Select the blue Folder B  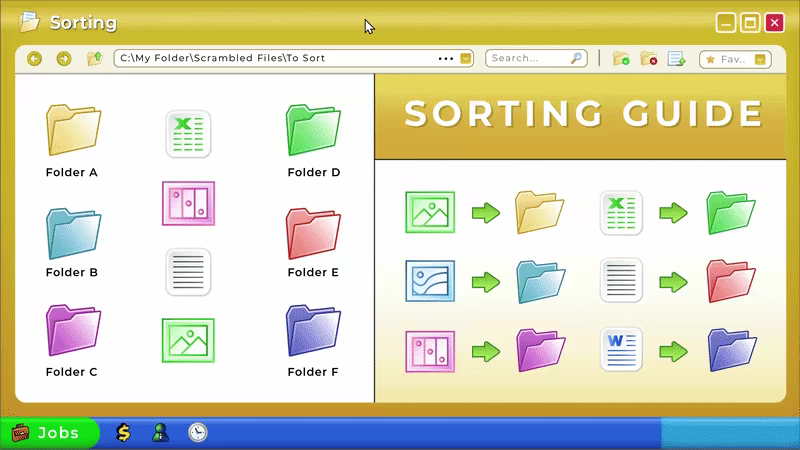coord(73,233)
